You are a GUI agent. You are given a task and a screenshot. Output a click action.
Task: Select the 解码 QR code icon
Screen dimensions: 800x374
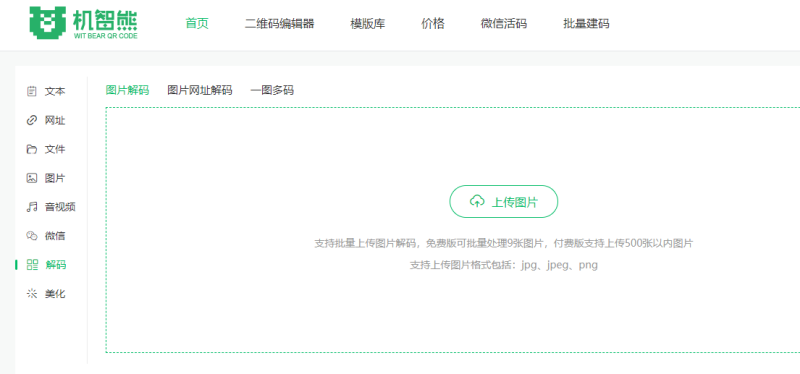click(x=32, y=264)
